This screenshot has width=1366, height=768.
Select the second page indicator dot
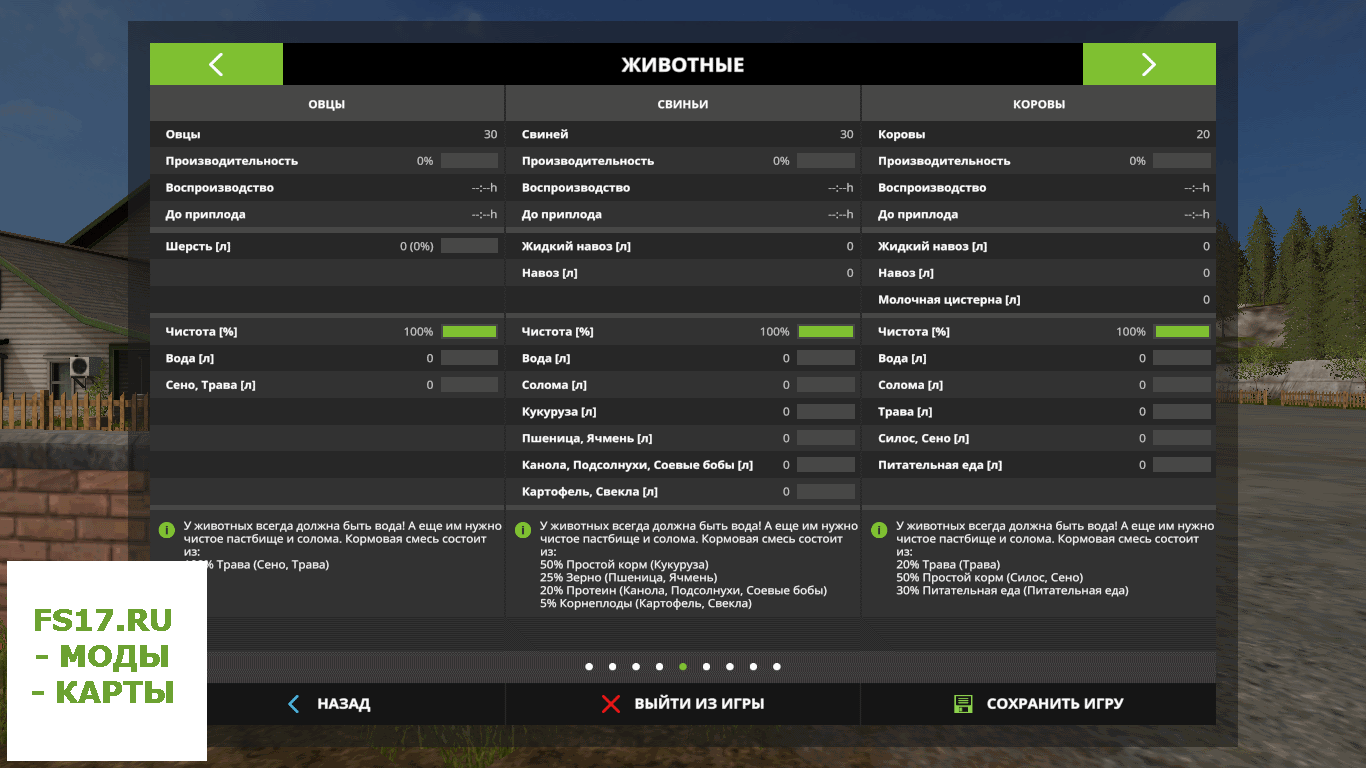612,666
